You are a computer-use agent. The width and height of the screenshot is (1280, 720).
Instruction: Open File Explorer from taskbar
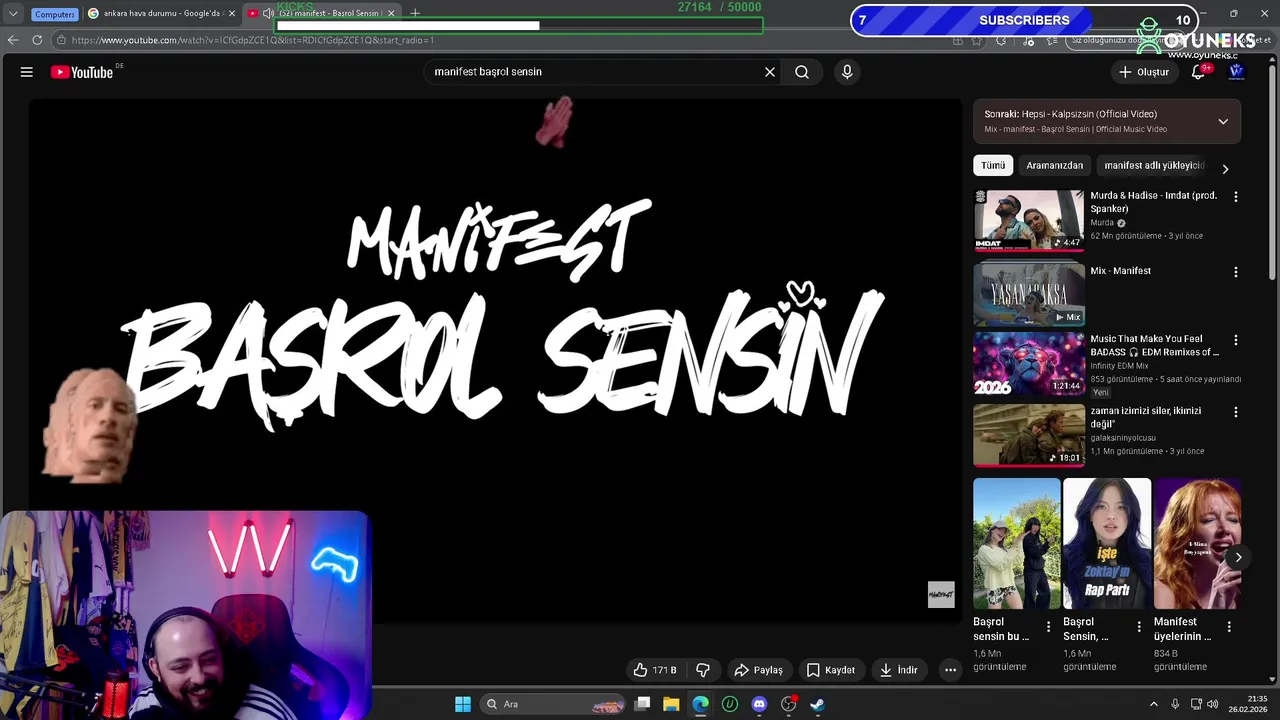click(x=671, y=704)
